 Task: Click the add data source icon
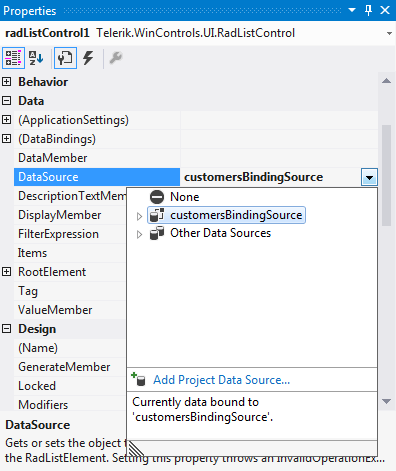[x=138, y=379]
